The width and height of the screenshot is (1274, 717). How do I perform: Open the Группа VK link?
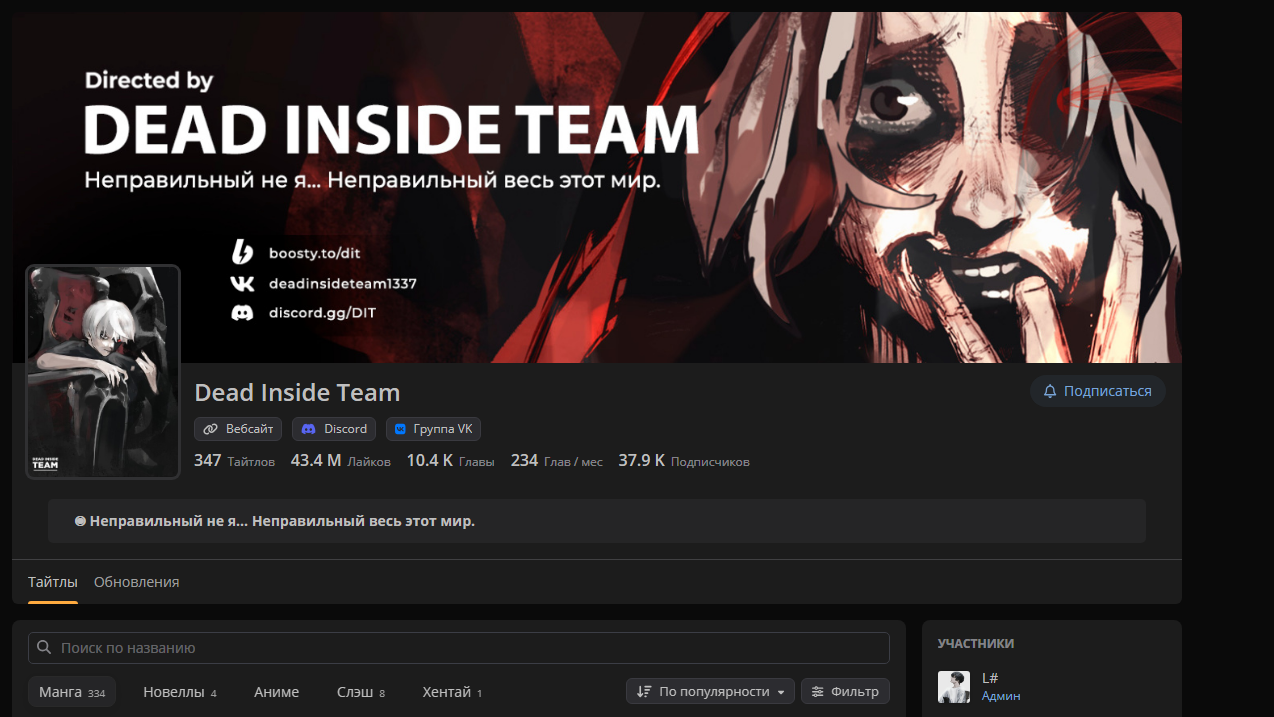[x=433, y=429]
